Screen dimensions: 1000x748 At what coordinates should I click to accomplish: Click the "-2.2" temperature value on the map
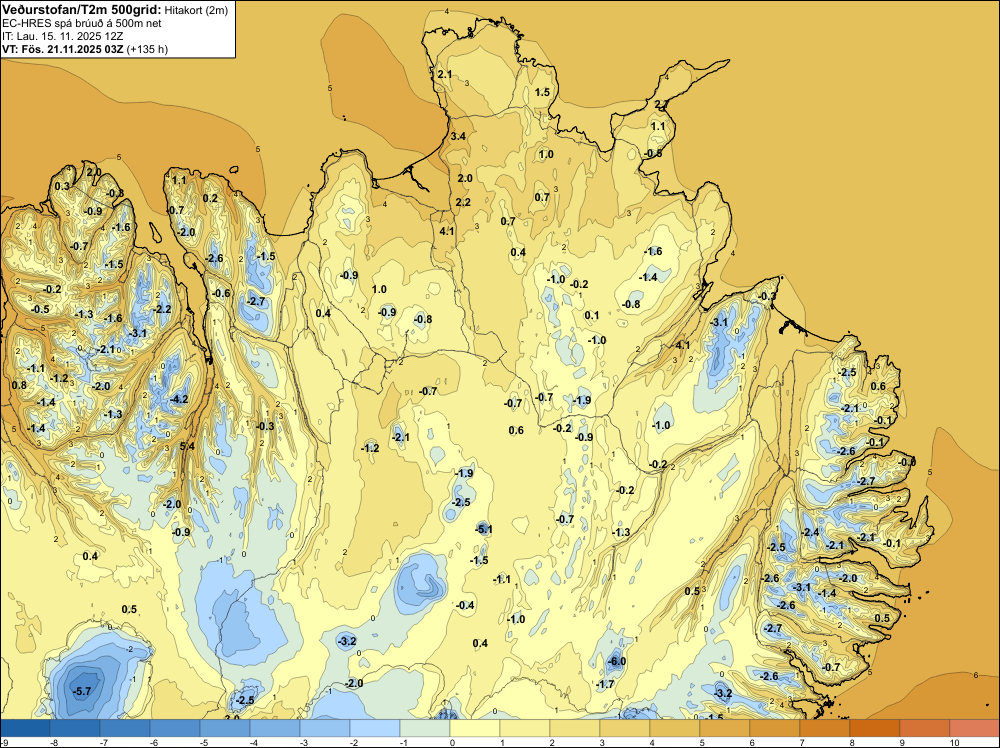(x=162, y=309)
